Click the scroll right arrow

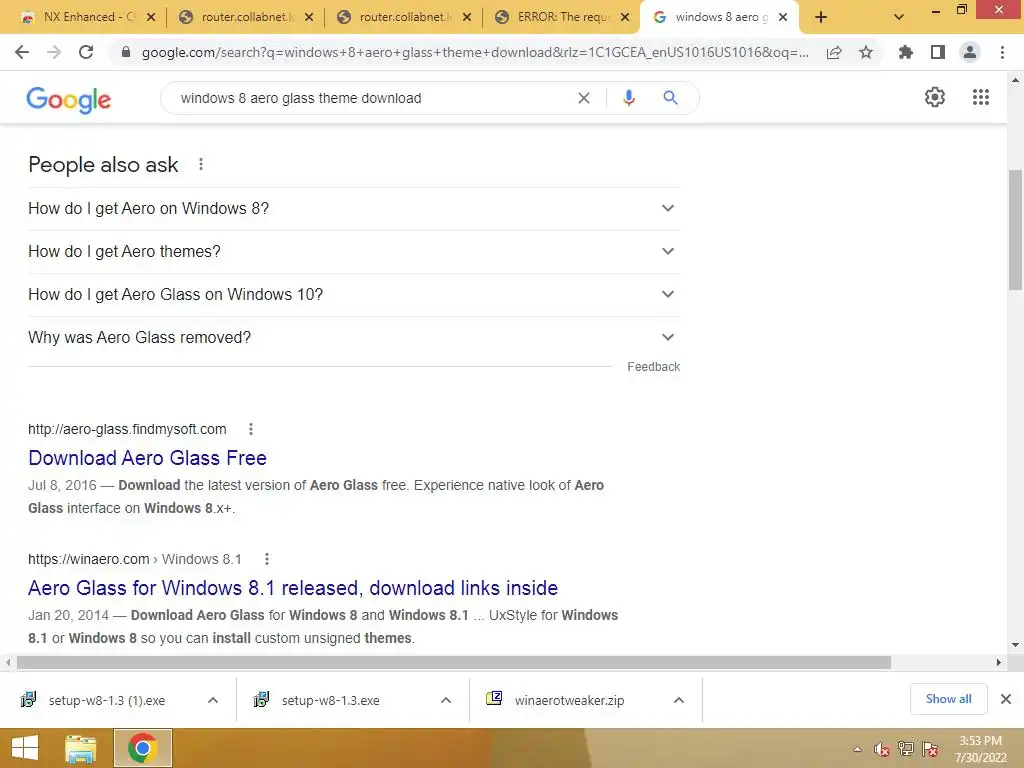pyautogui.click(x=999, y=662)
